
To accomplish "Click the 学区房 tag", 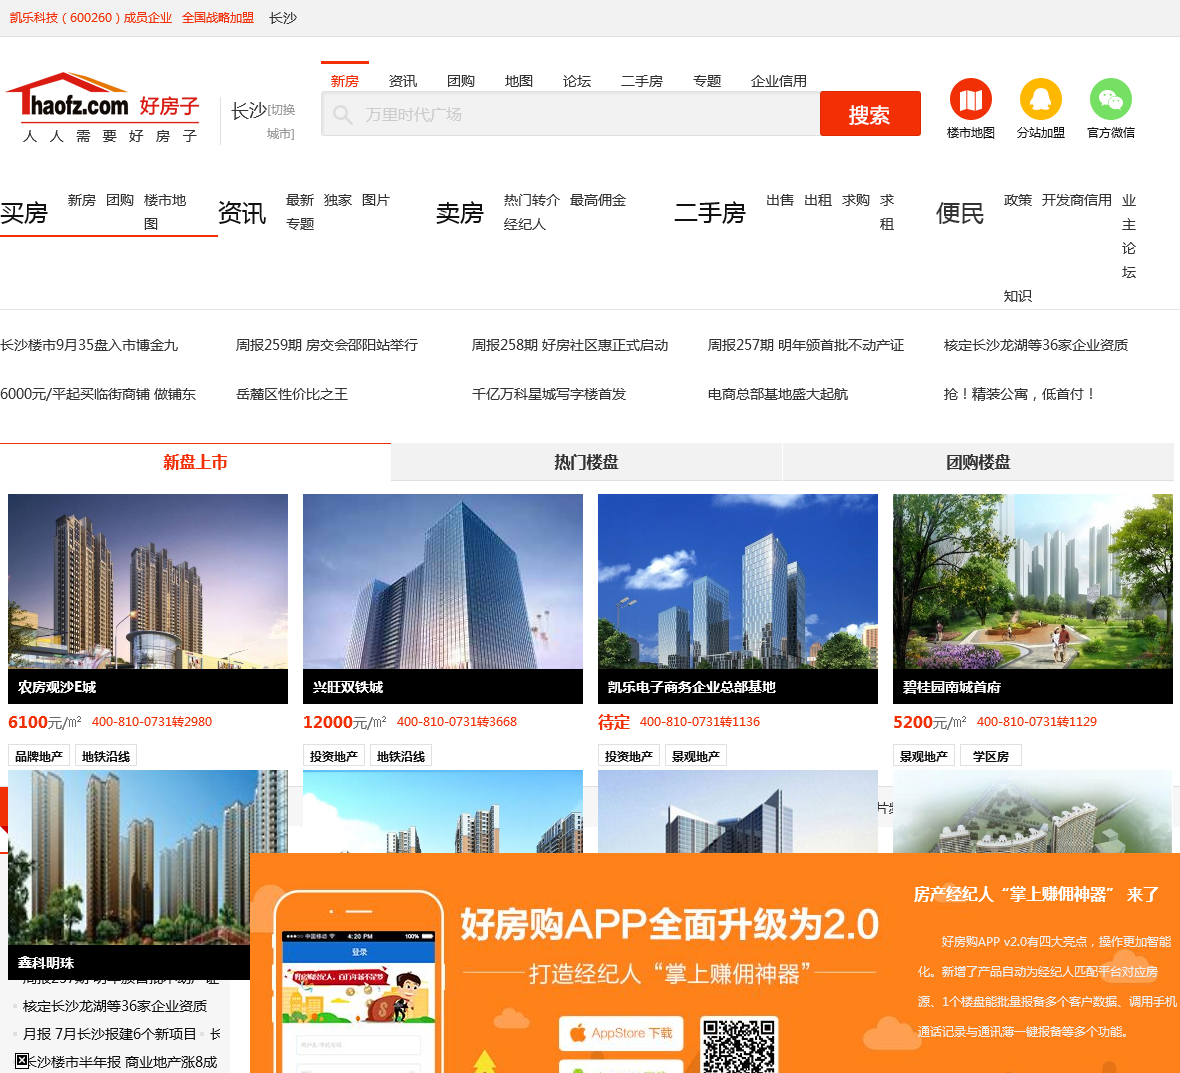I will click(x=991, y=756).
